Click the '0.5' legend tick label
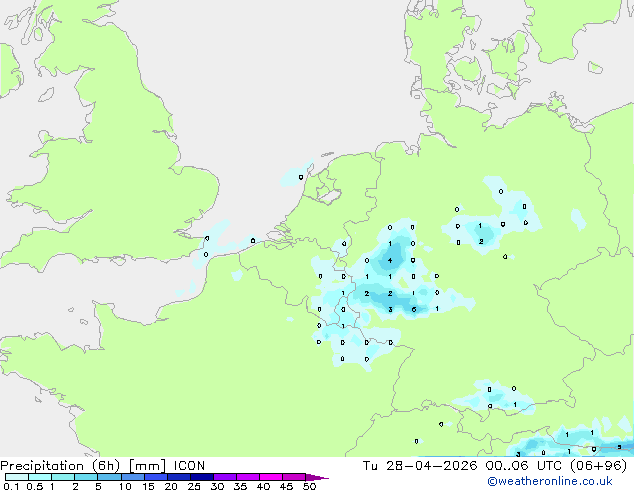634x490 pixels. tap(34, 486)
